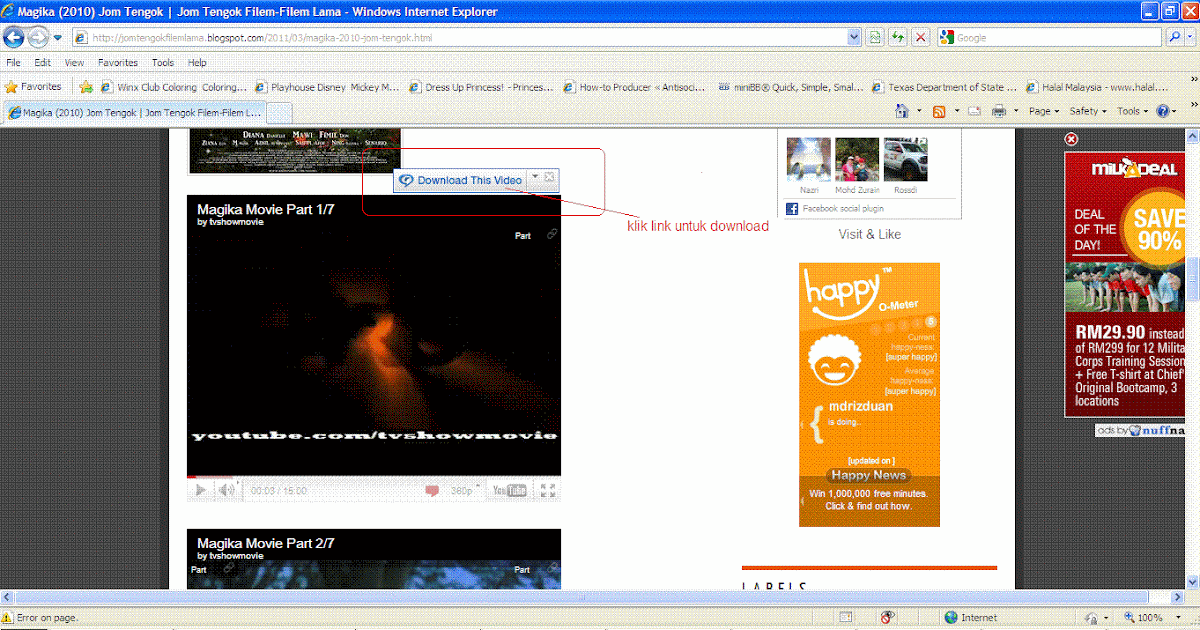The image size is (1200, 630).
Task: Stop loading with the red X icon
Action: coord(921,37)
